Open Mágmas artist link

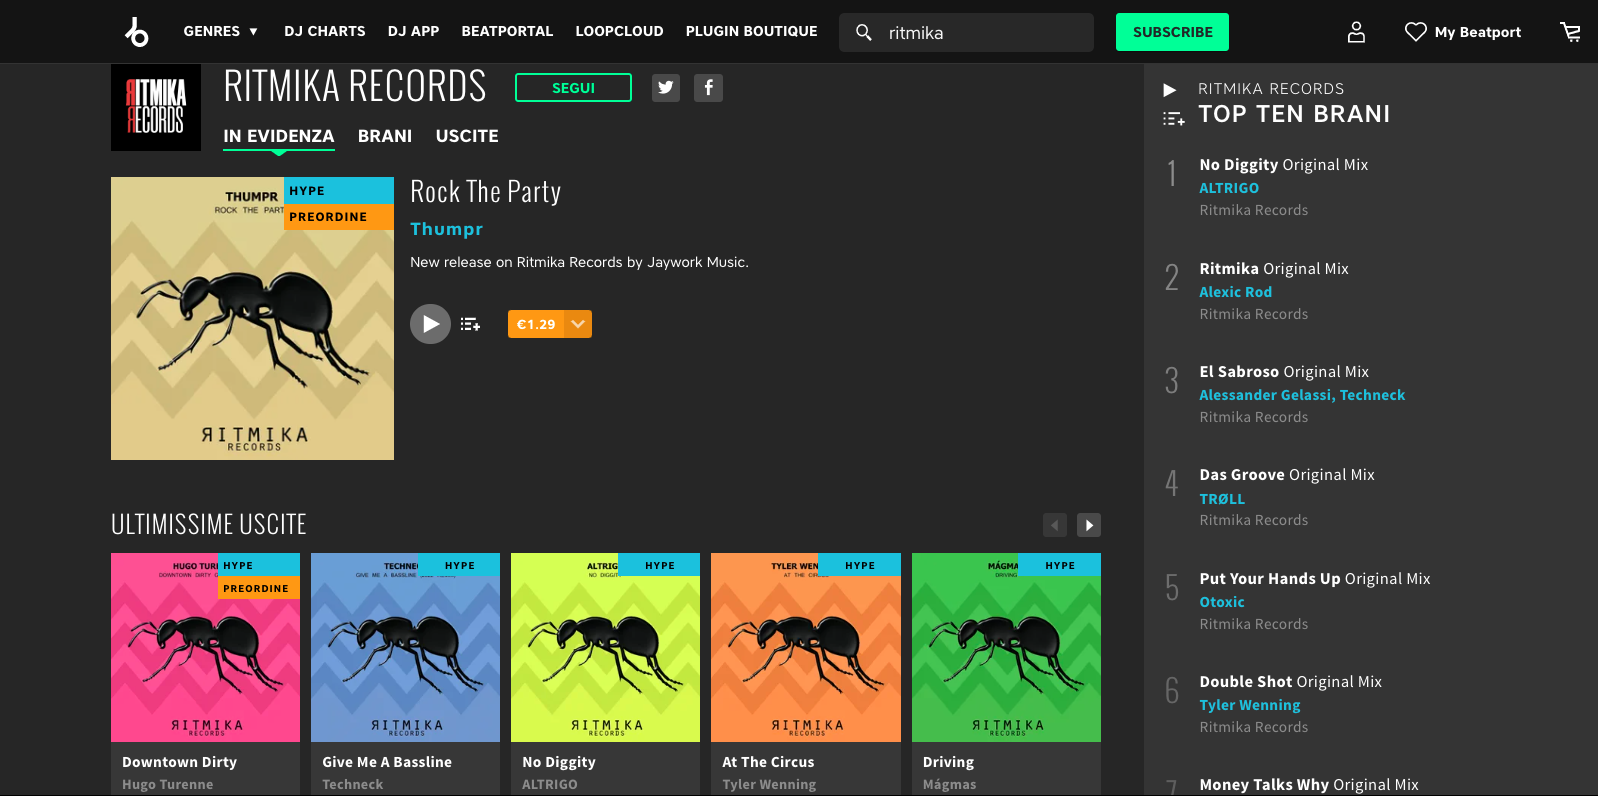point(949,785)
